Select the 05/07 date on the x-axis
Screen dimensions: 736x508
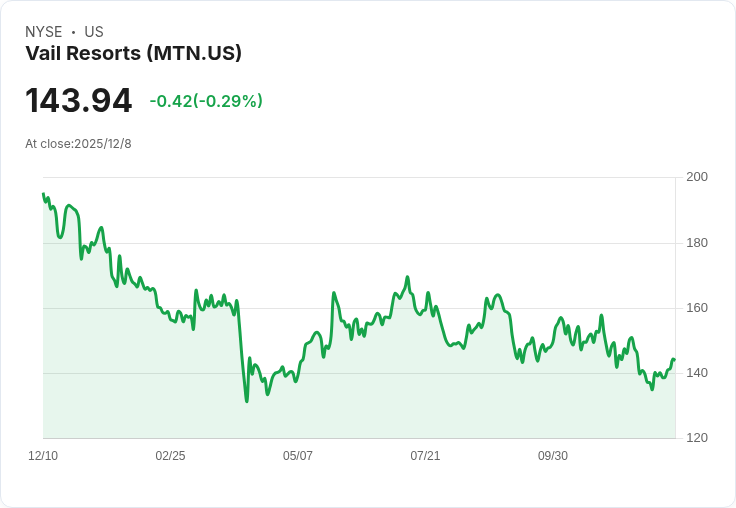[x=298, y=456]
